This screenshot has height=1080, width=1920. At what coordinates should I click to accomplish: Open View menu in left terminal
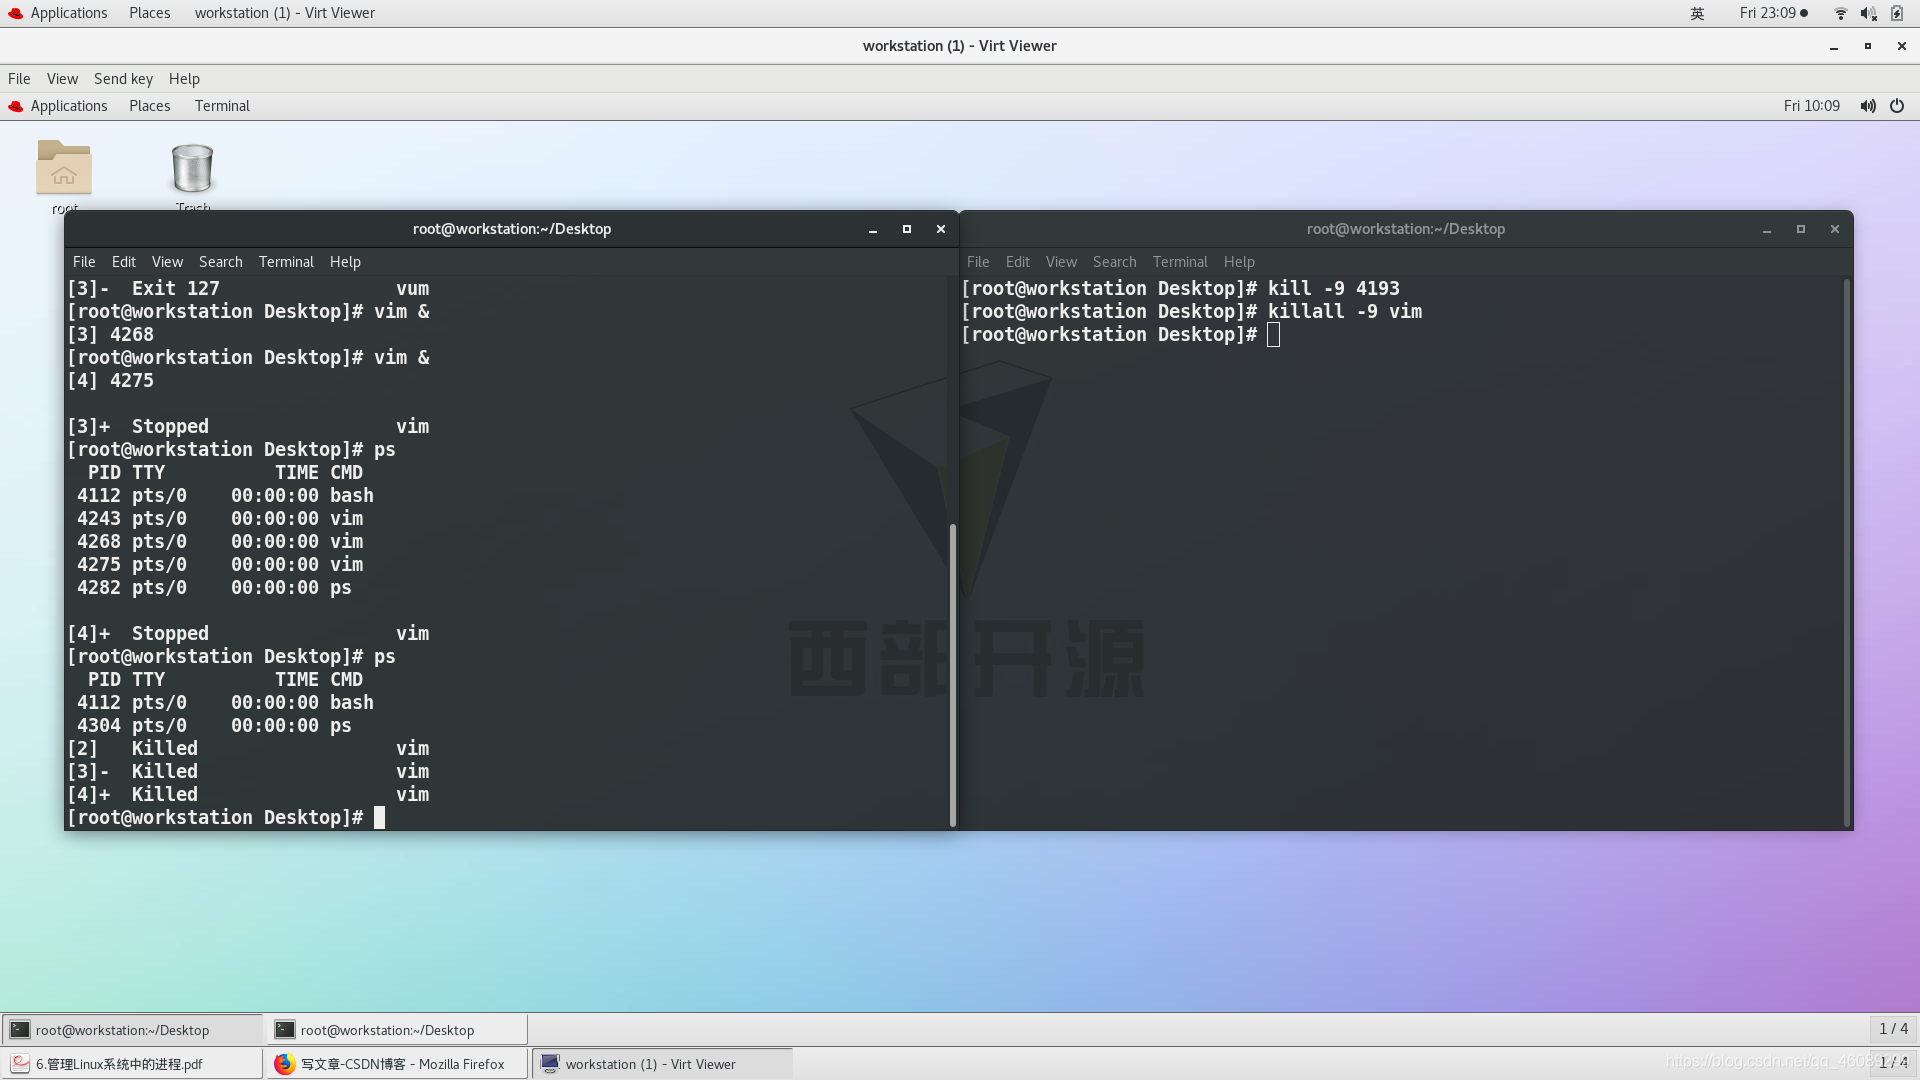point(167,262)
